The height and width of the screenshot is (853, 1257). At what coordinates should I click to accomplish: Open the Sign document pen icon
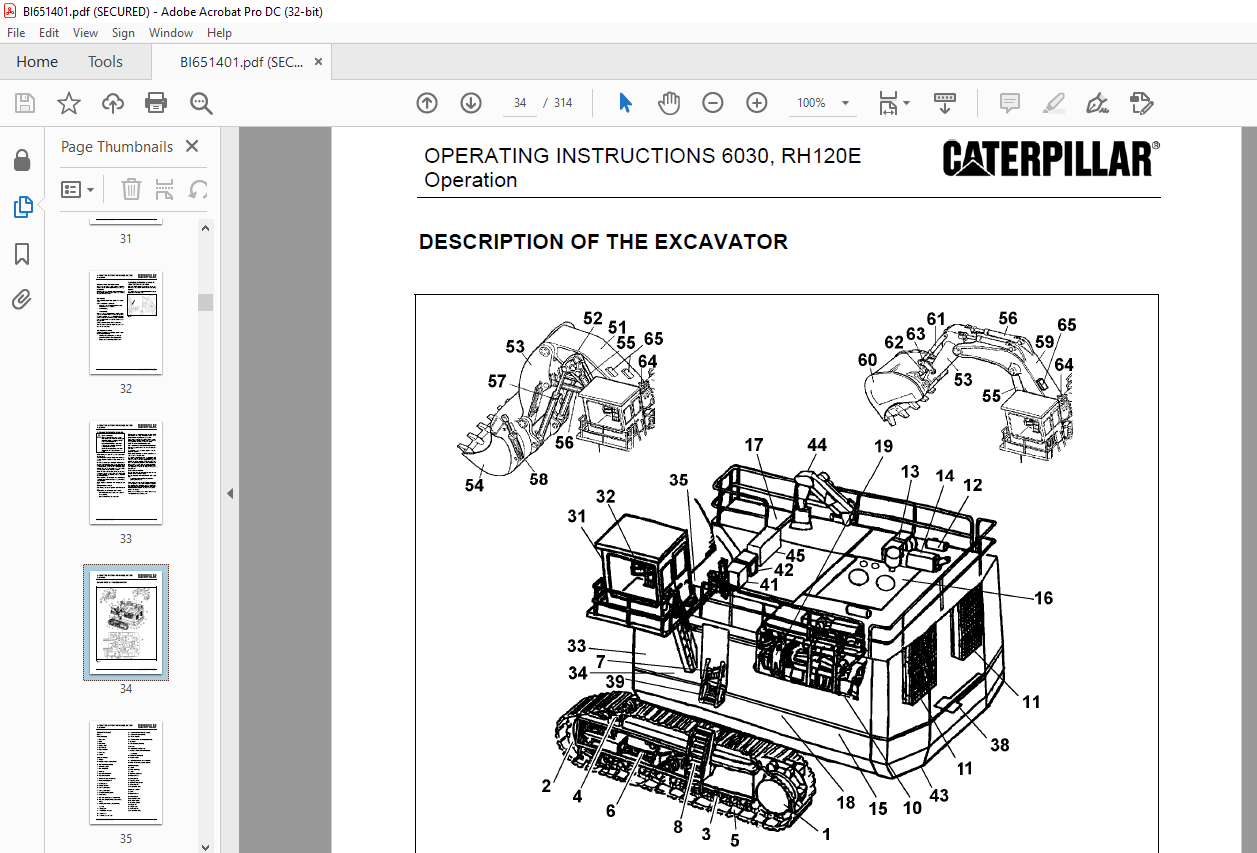pos(1098,103)
